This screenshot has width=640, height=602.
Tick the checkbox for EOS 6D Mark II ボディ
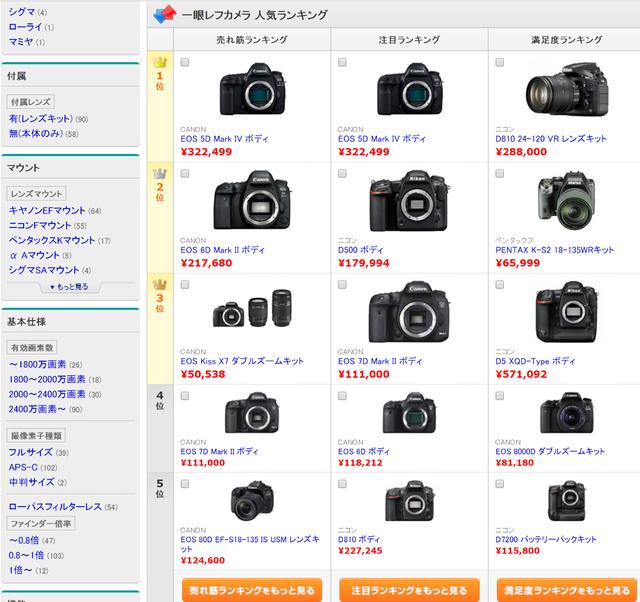(x=185, y=173)
